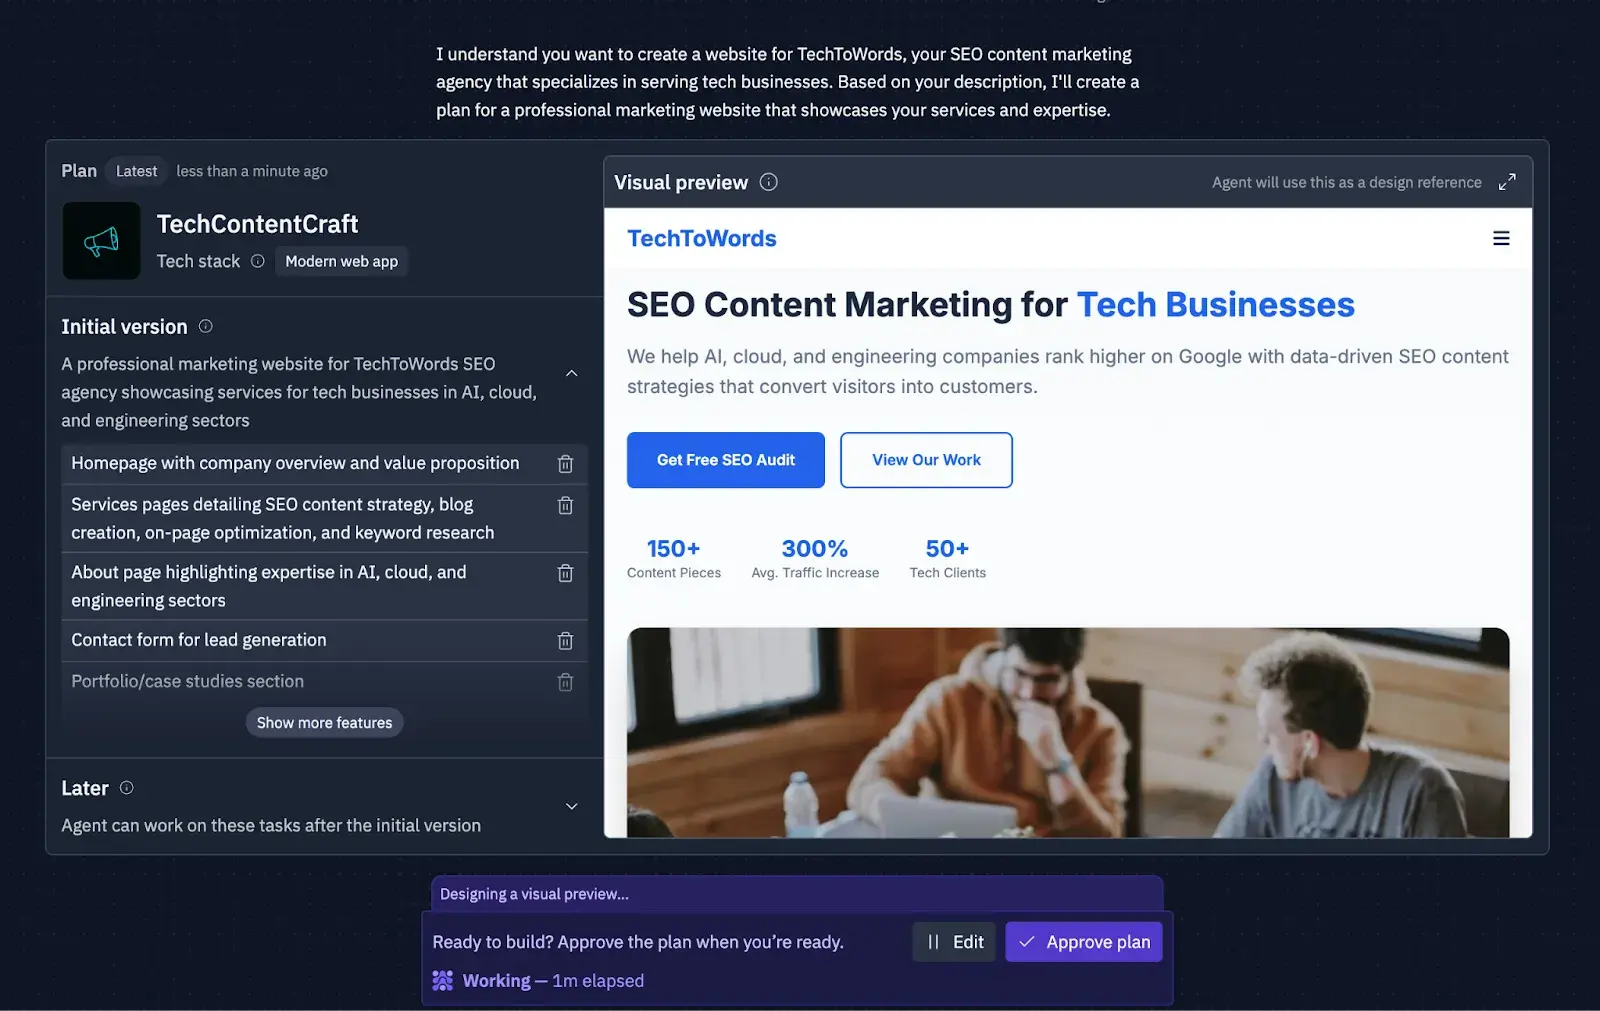Click the hero photo in the preview
This screenshot has width=1600, height=1011.
tap(1068, 732)
